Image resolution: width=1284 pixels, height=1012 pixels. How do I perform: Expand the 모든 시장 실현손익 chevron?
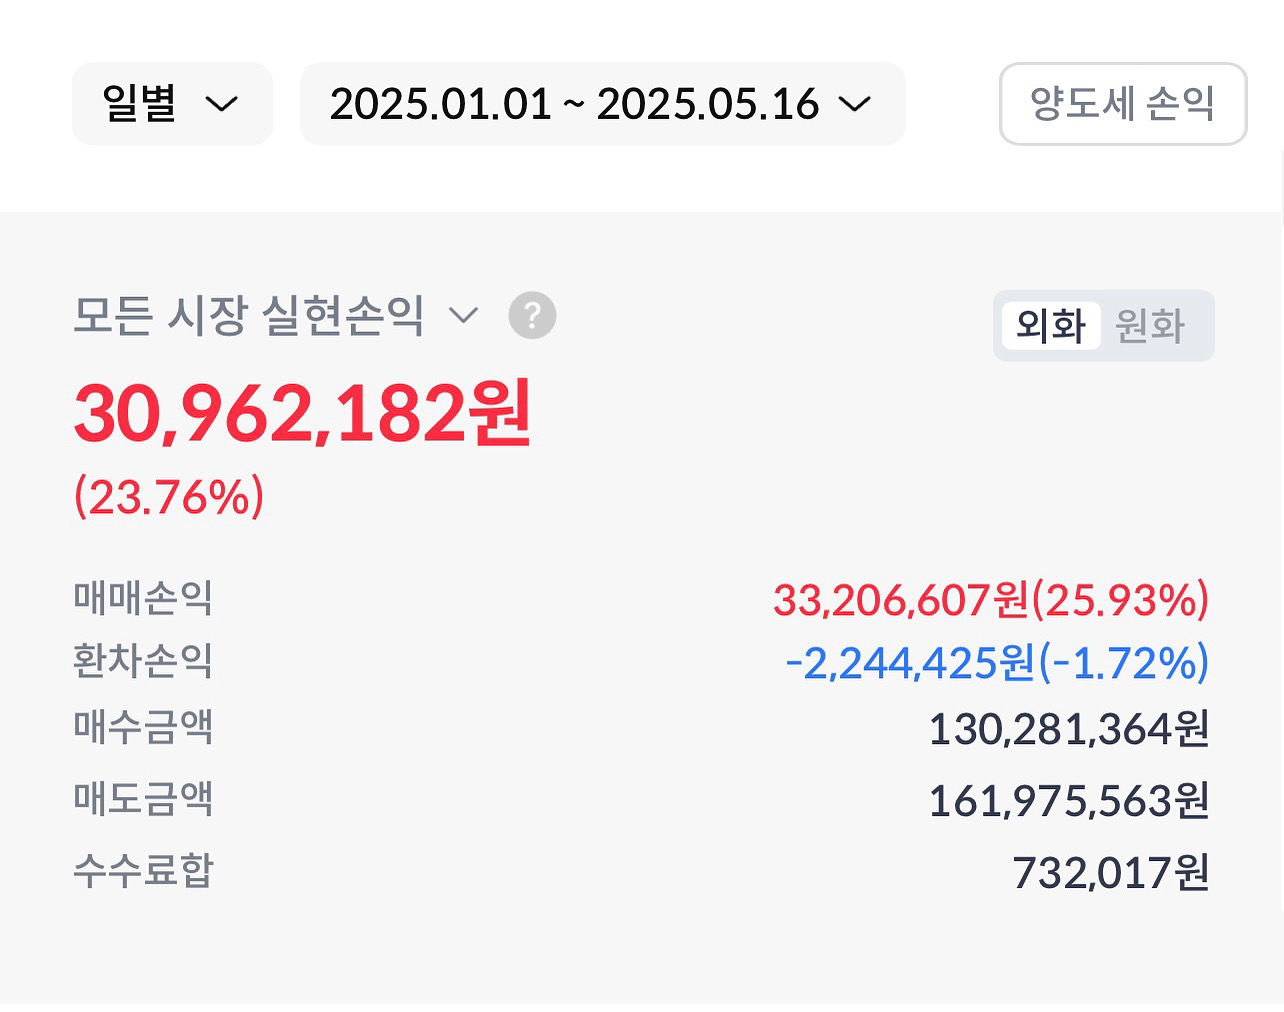pyautogui.click(x=463, y=316)
